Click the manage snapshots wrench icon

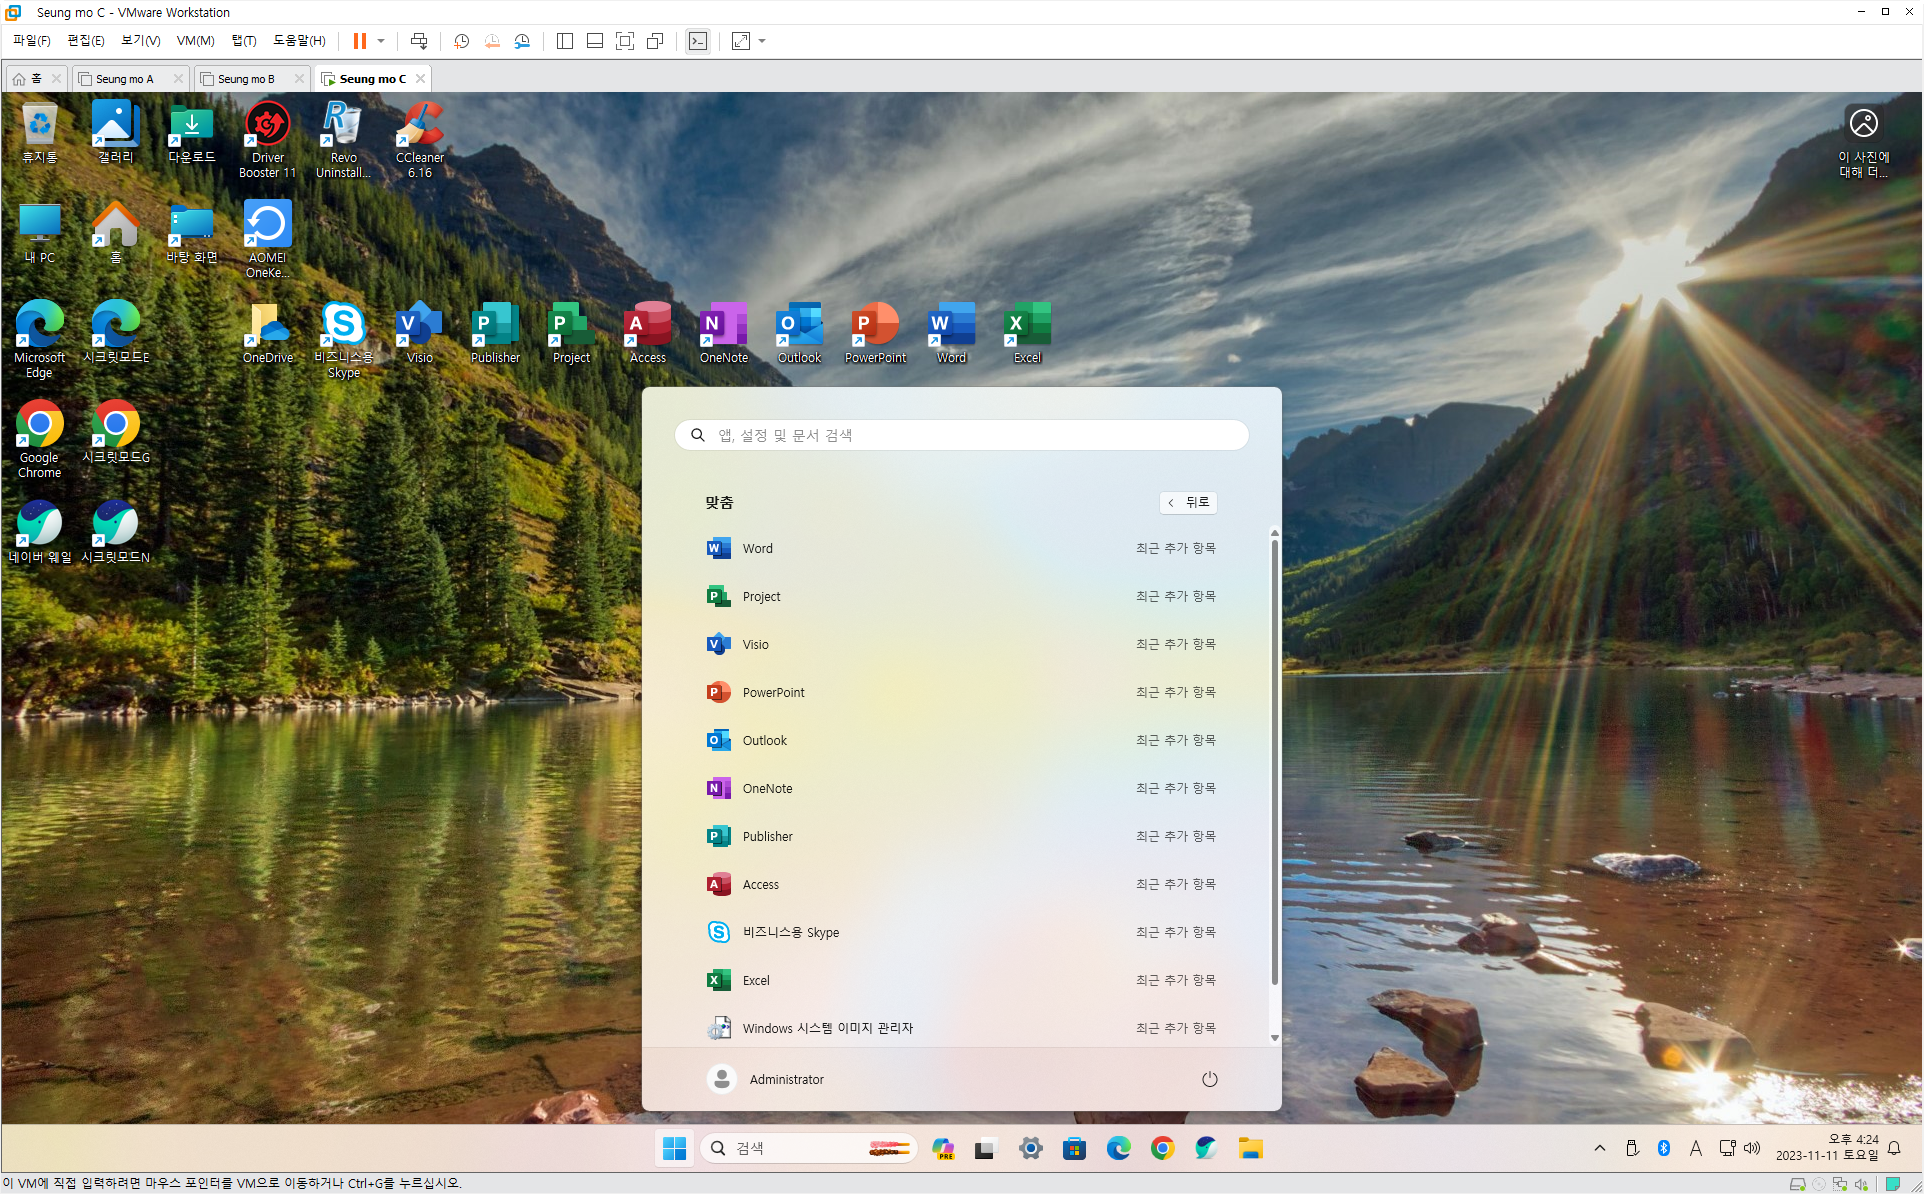522,41
